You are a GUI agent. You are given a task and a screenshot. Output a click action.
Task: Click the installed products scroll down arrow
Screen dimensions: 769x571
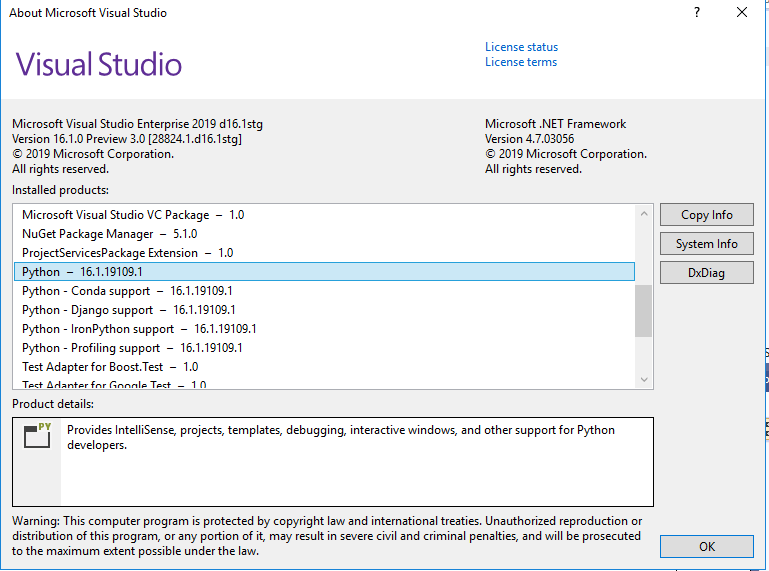coord(644,380)
